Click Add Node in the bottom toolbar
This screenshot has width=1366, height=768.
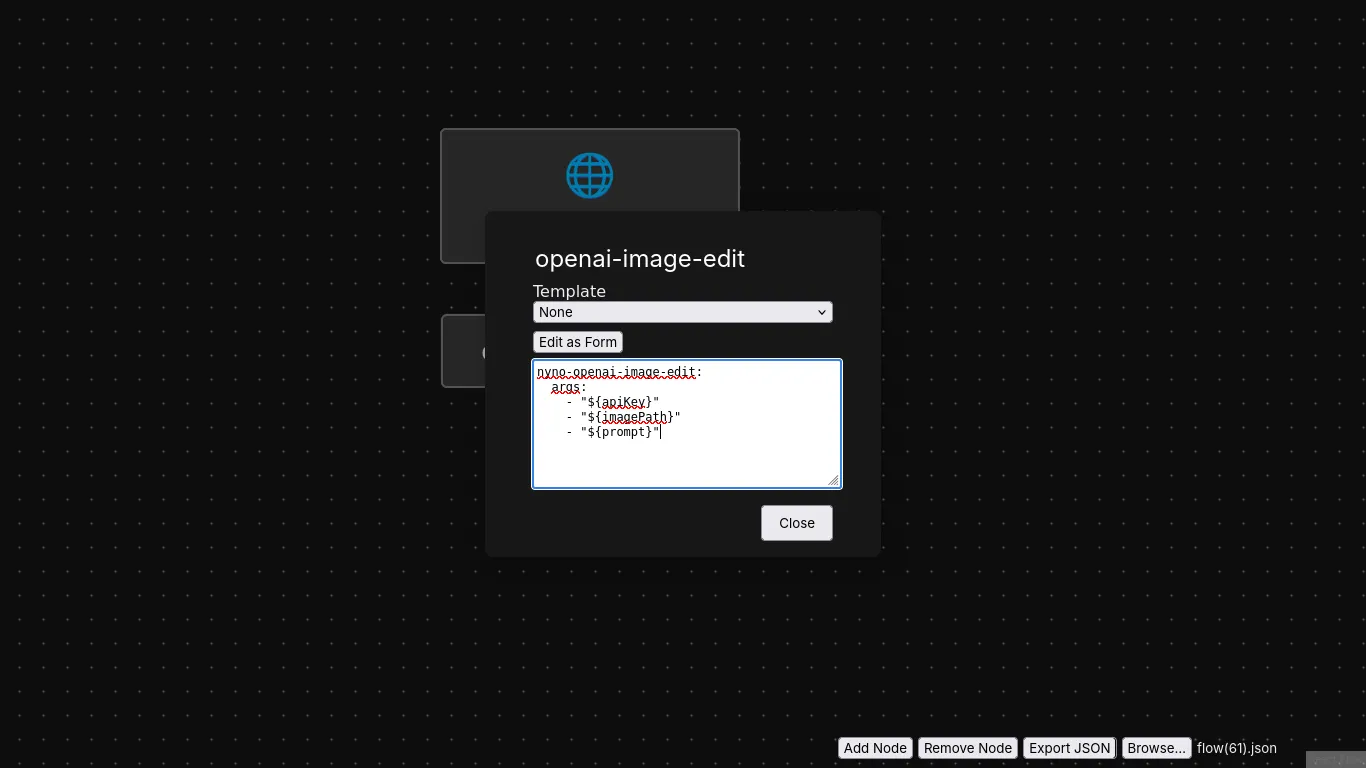coord(874,747)
